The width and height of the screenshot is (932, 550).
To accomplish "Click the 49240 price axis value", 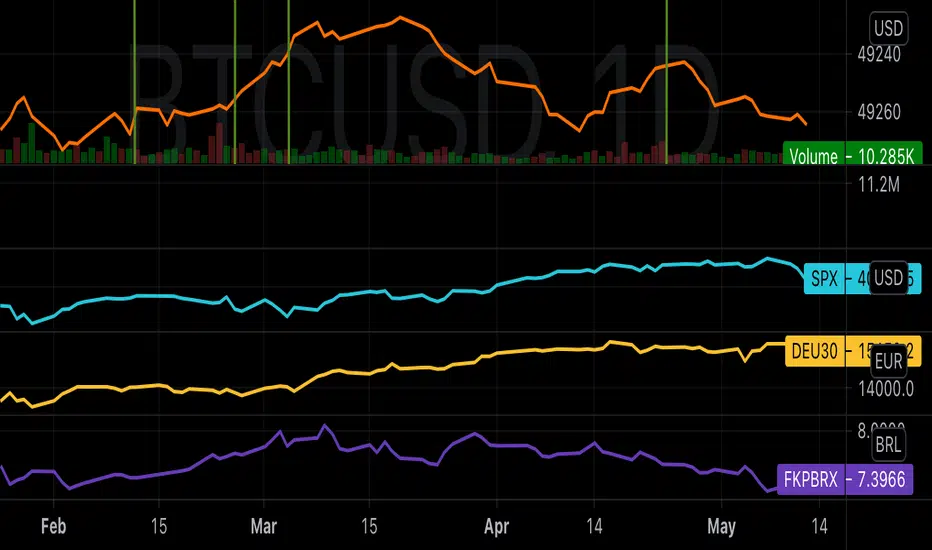I will click(x=879, y=55).
